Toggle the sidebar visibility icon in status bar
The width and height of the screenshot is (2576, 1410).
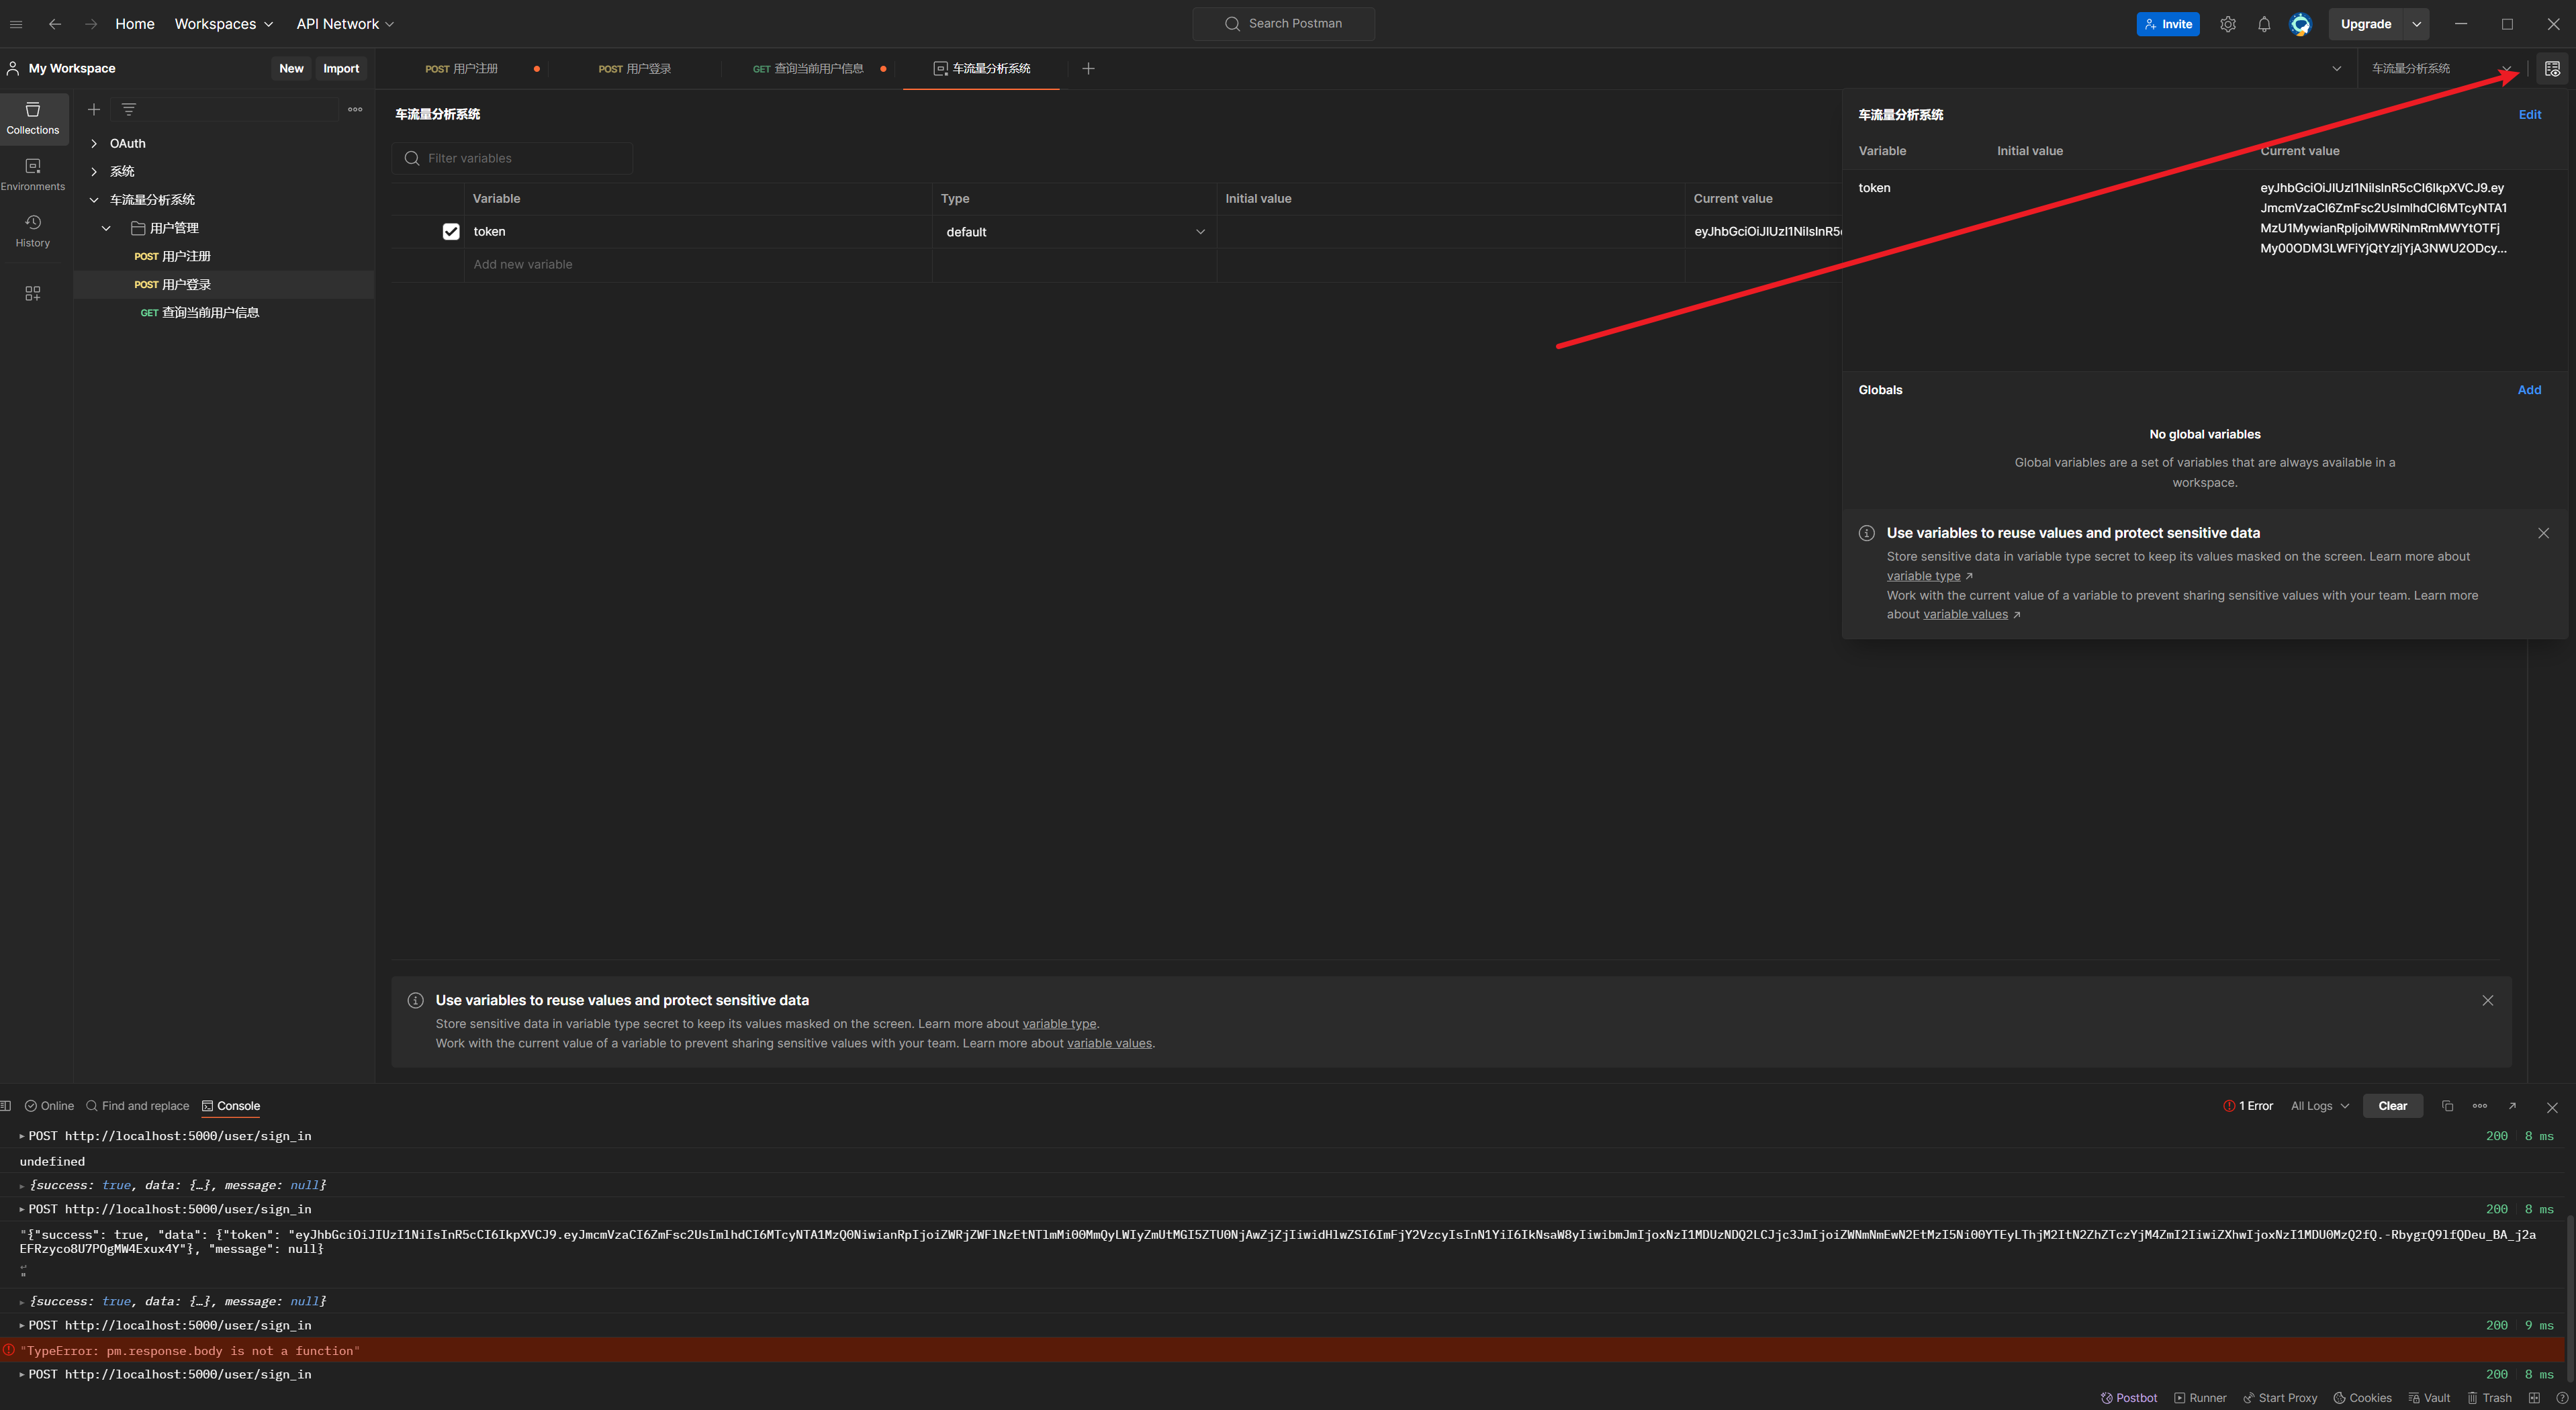6,1105
